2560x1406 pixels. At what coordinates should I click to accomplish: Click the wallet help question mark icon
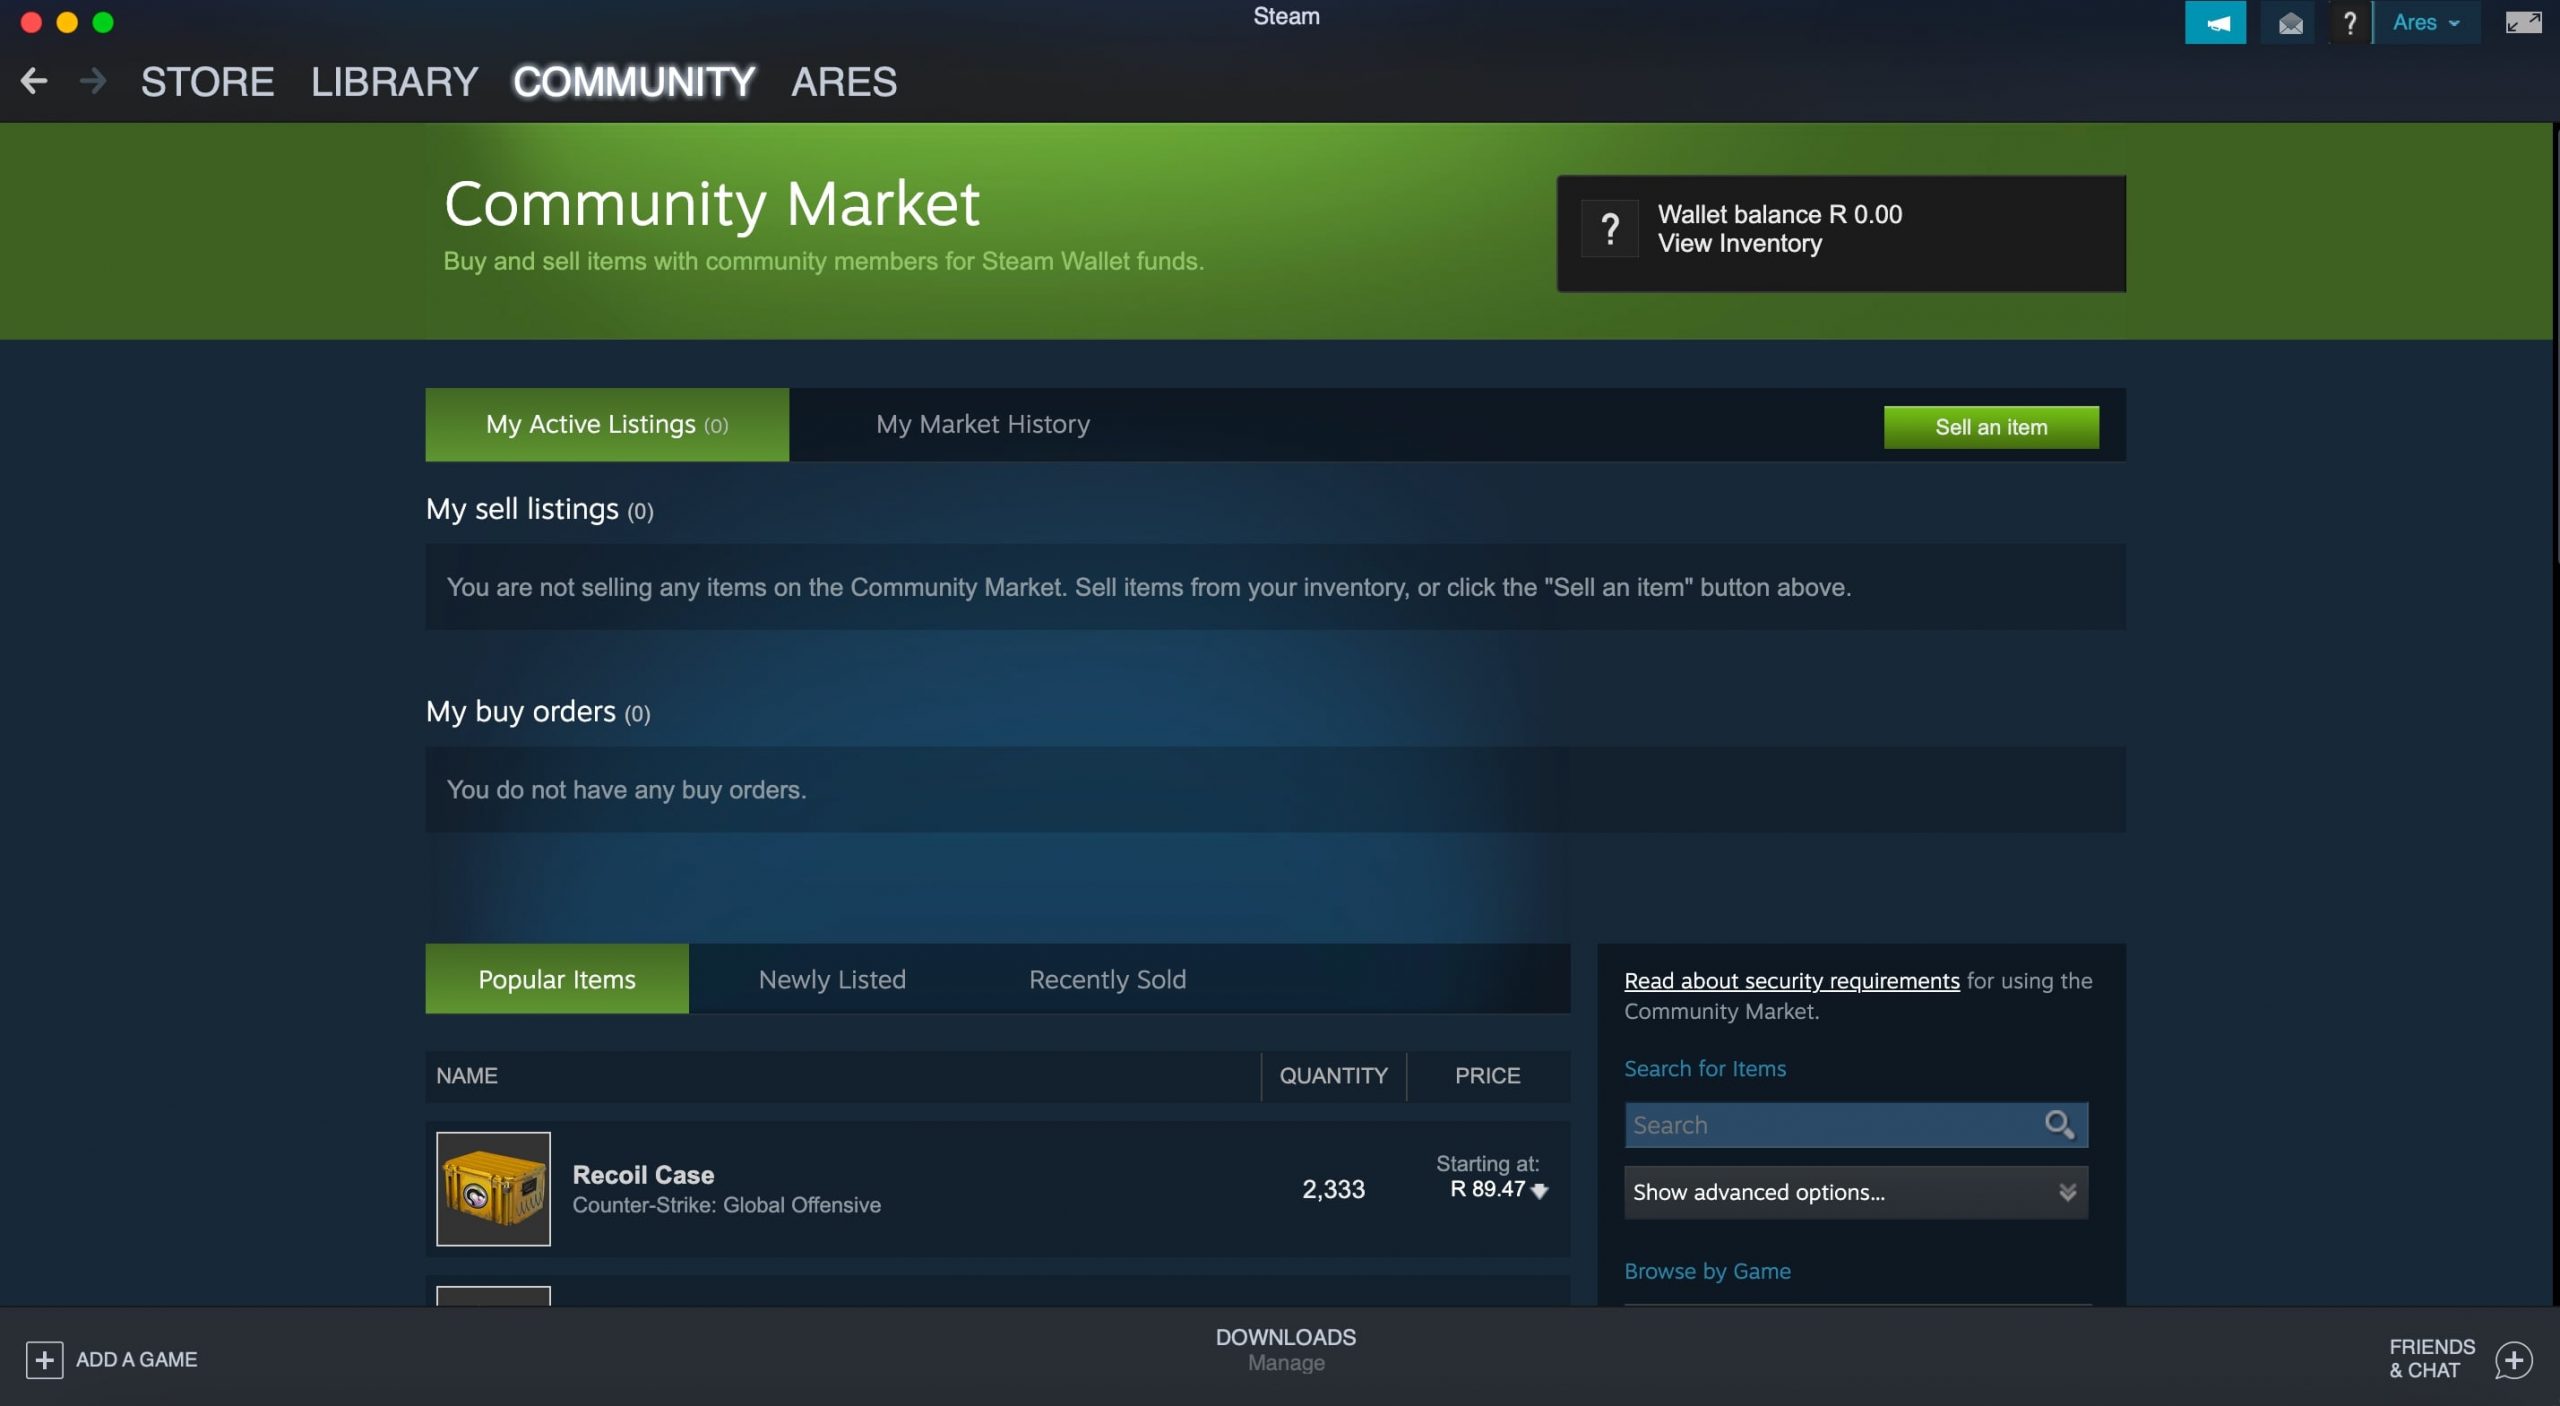tap(1610, 229)
